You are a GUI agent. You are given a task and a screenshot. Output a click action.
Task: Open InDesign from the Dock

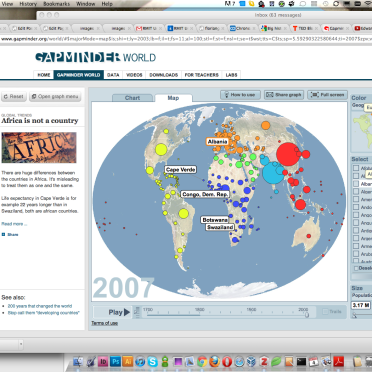point(103,361)
